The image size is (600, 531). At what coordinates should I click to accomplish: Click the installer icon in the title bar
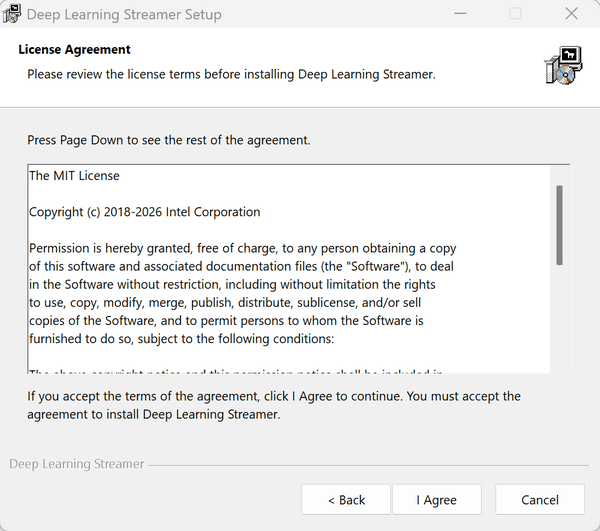[11, 14]
